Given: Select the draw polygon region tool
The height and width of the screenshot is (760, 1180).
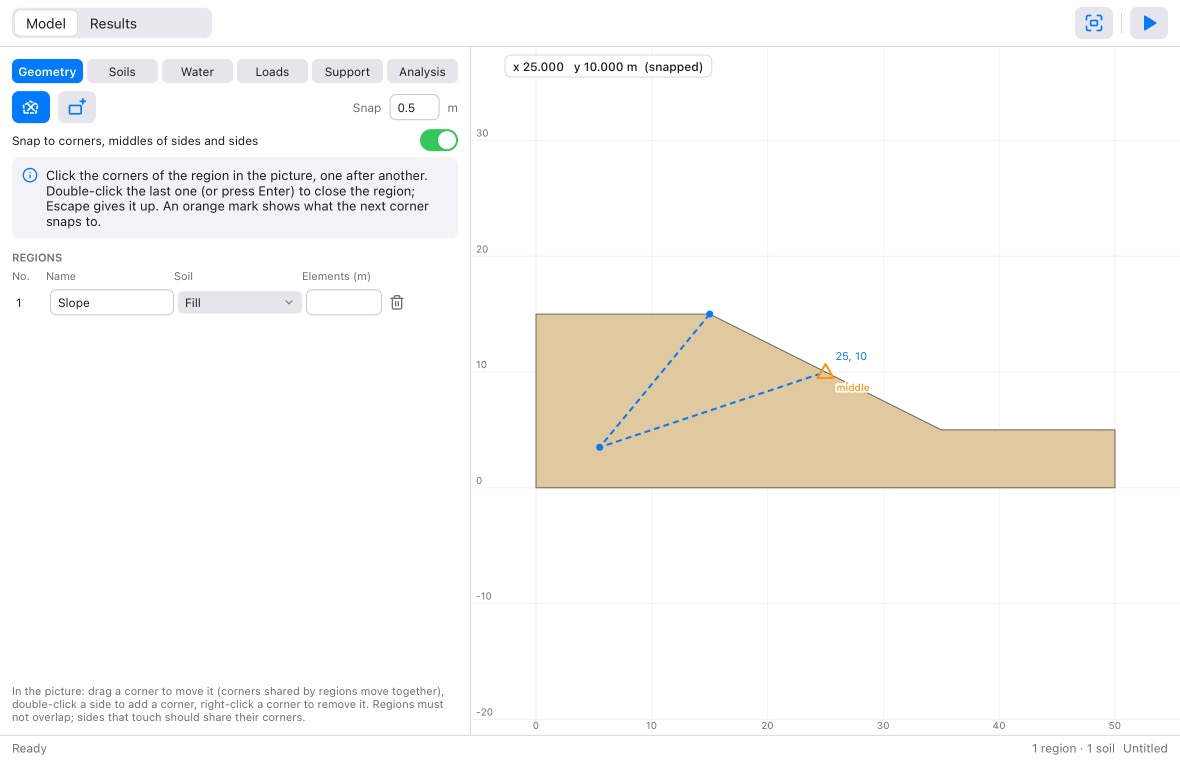Looking at the screenshot, I should pos(31,108).
